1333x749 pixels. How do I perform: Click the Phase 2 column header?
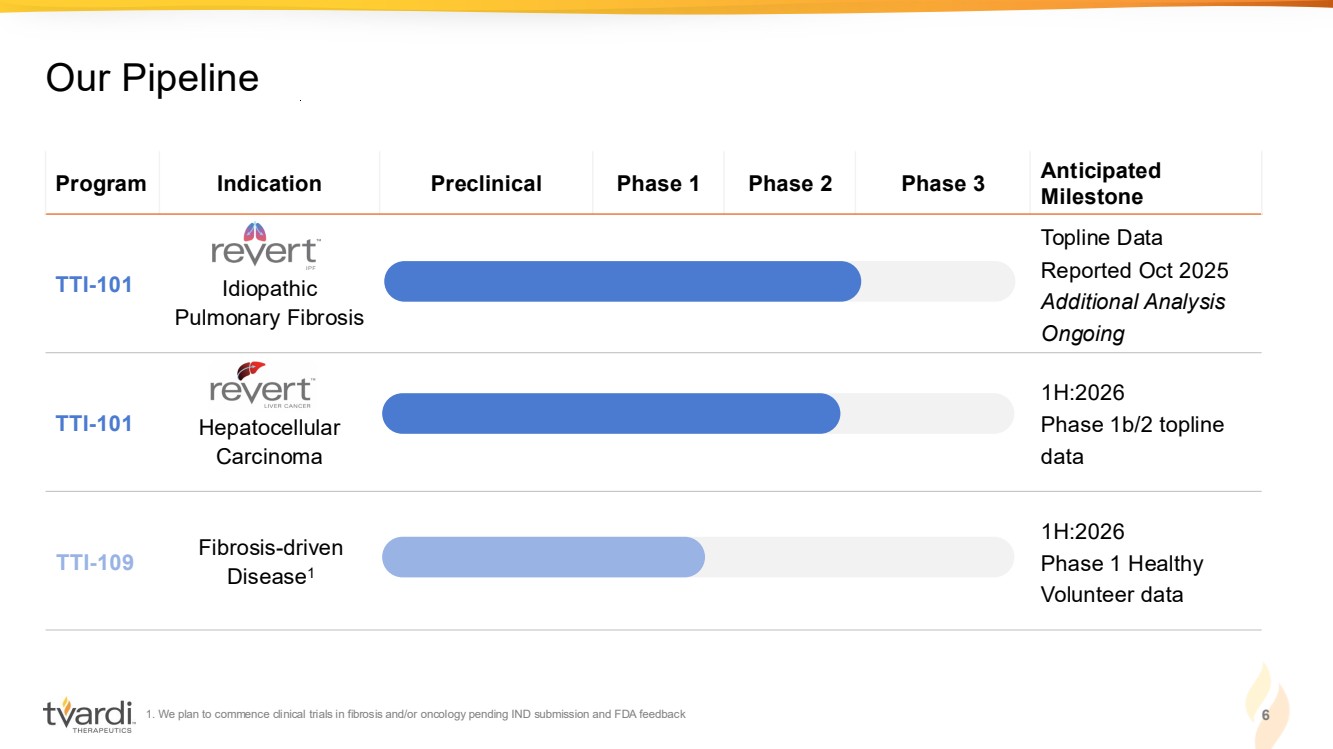(790, 184)
